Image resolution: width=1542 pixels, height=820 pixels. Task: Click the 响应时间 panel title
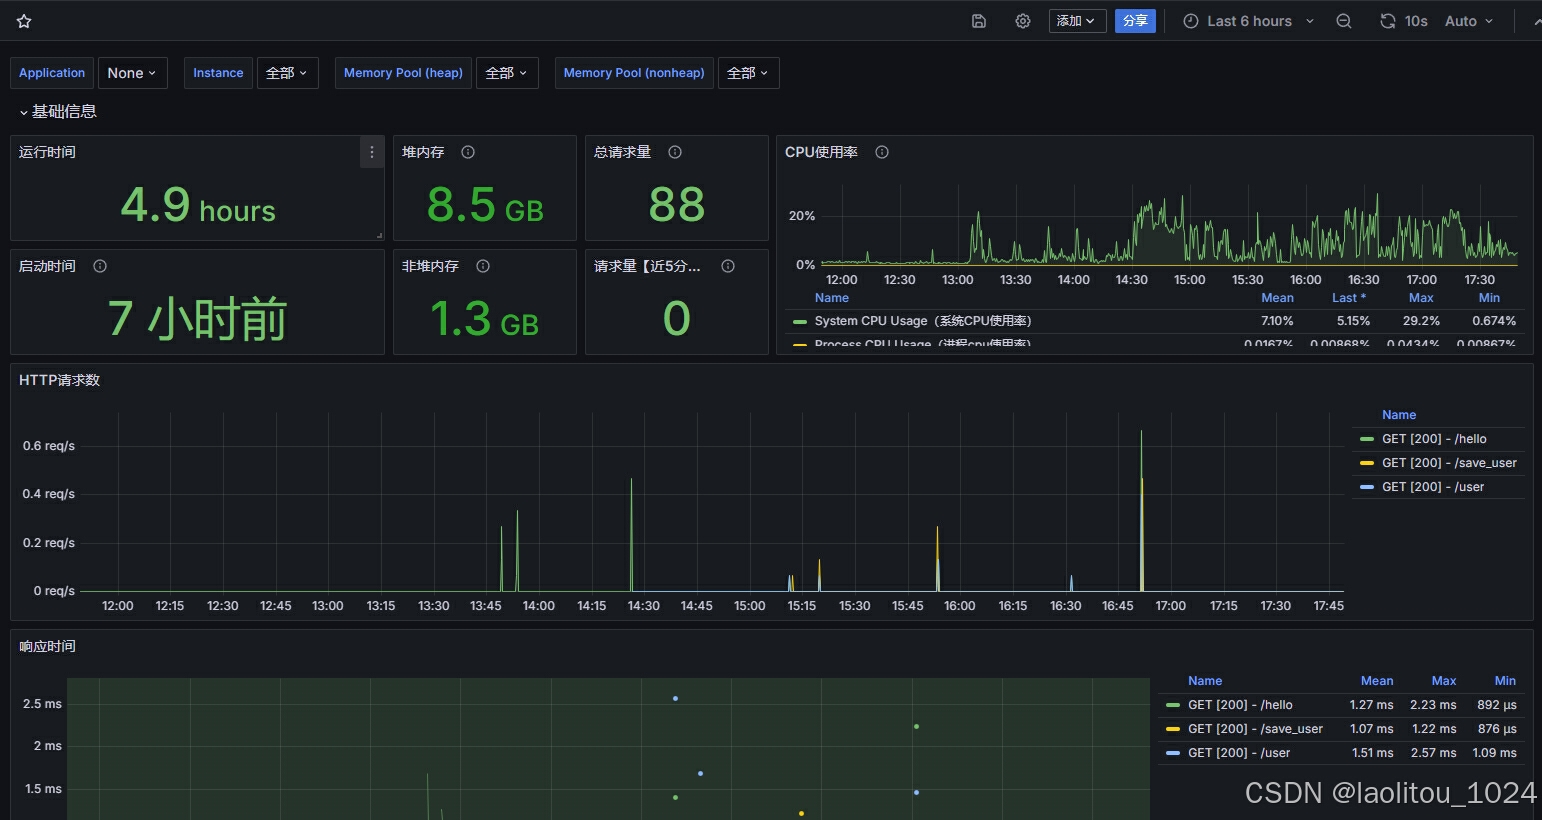click(47, 646)
